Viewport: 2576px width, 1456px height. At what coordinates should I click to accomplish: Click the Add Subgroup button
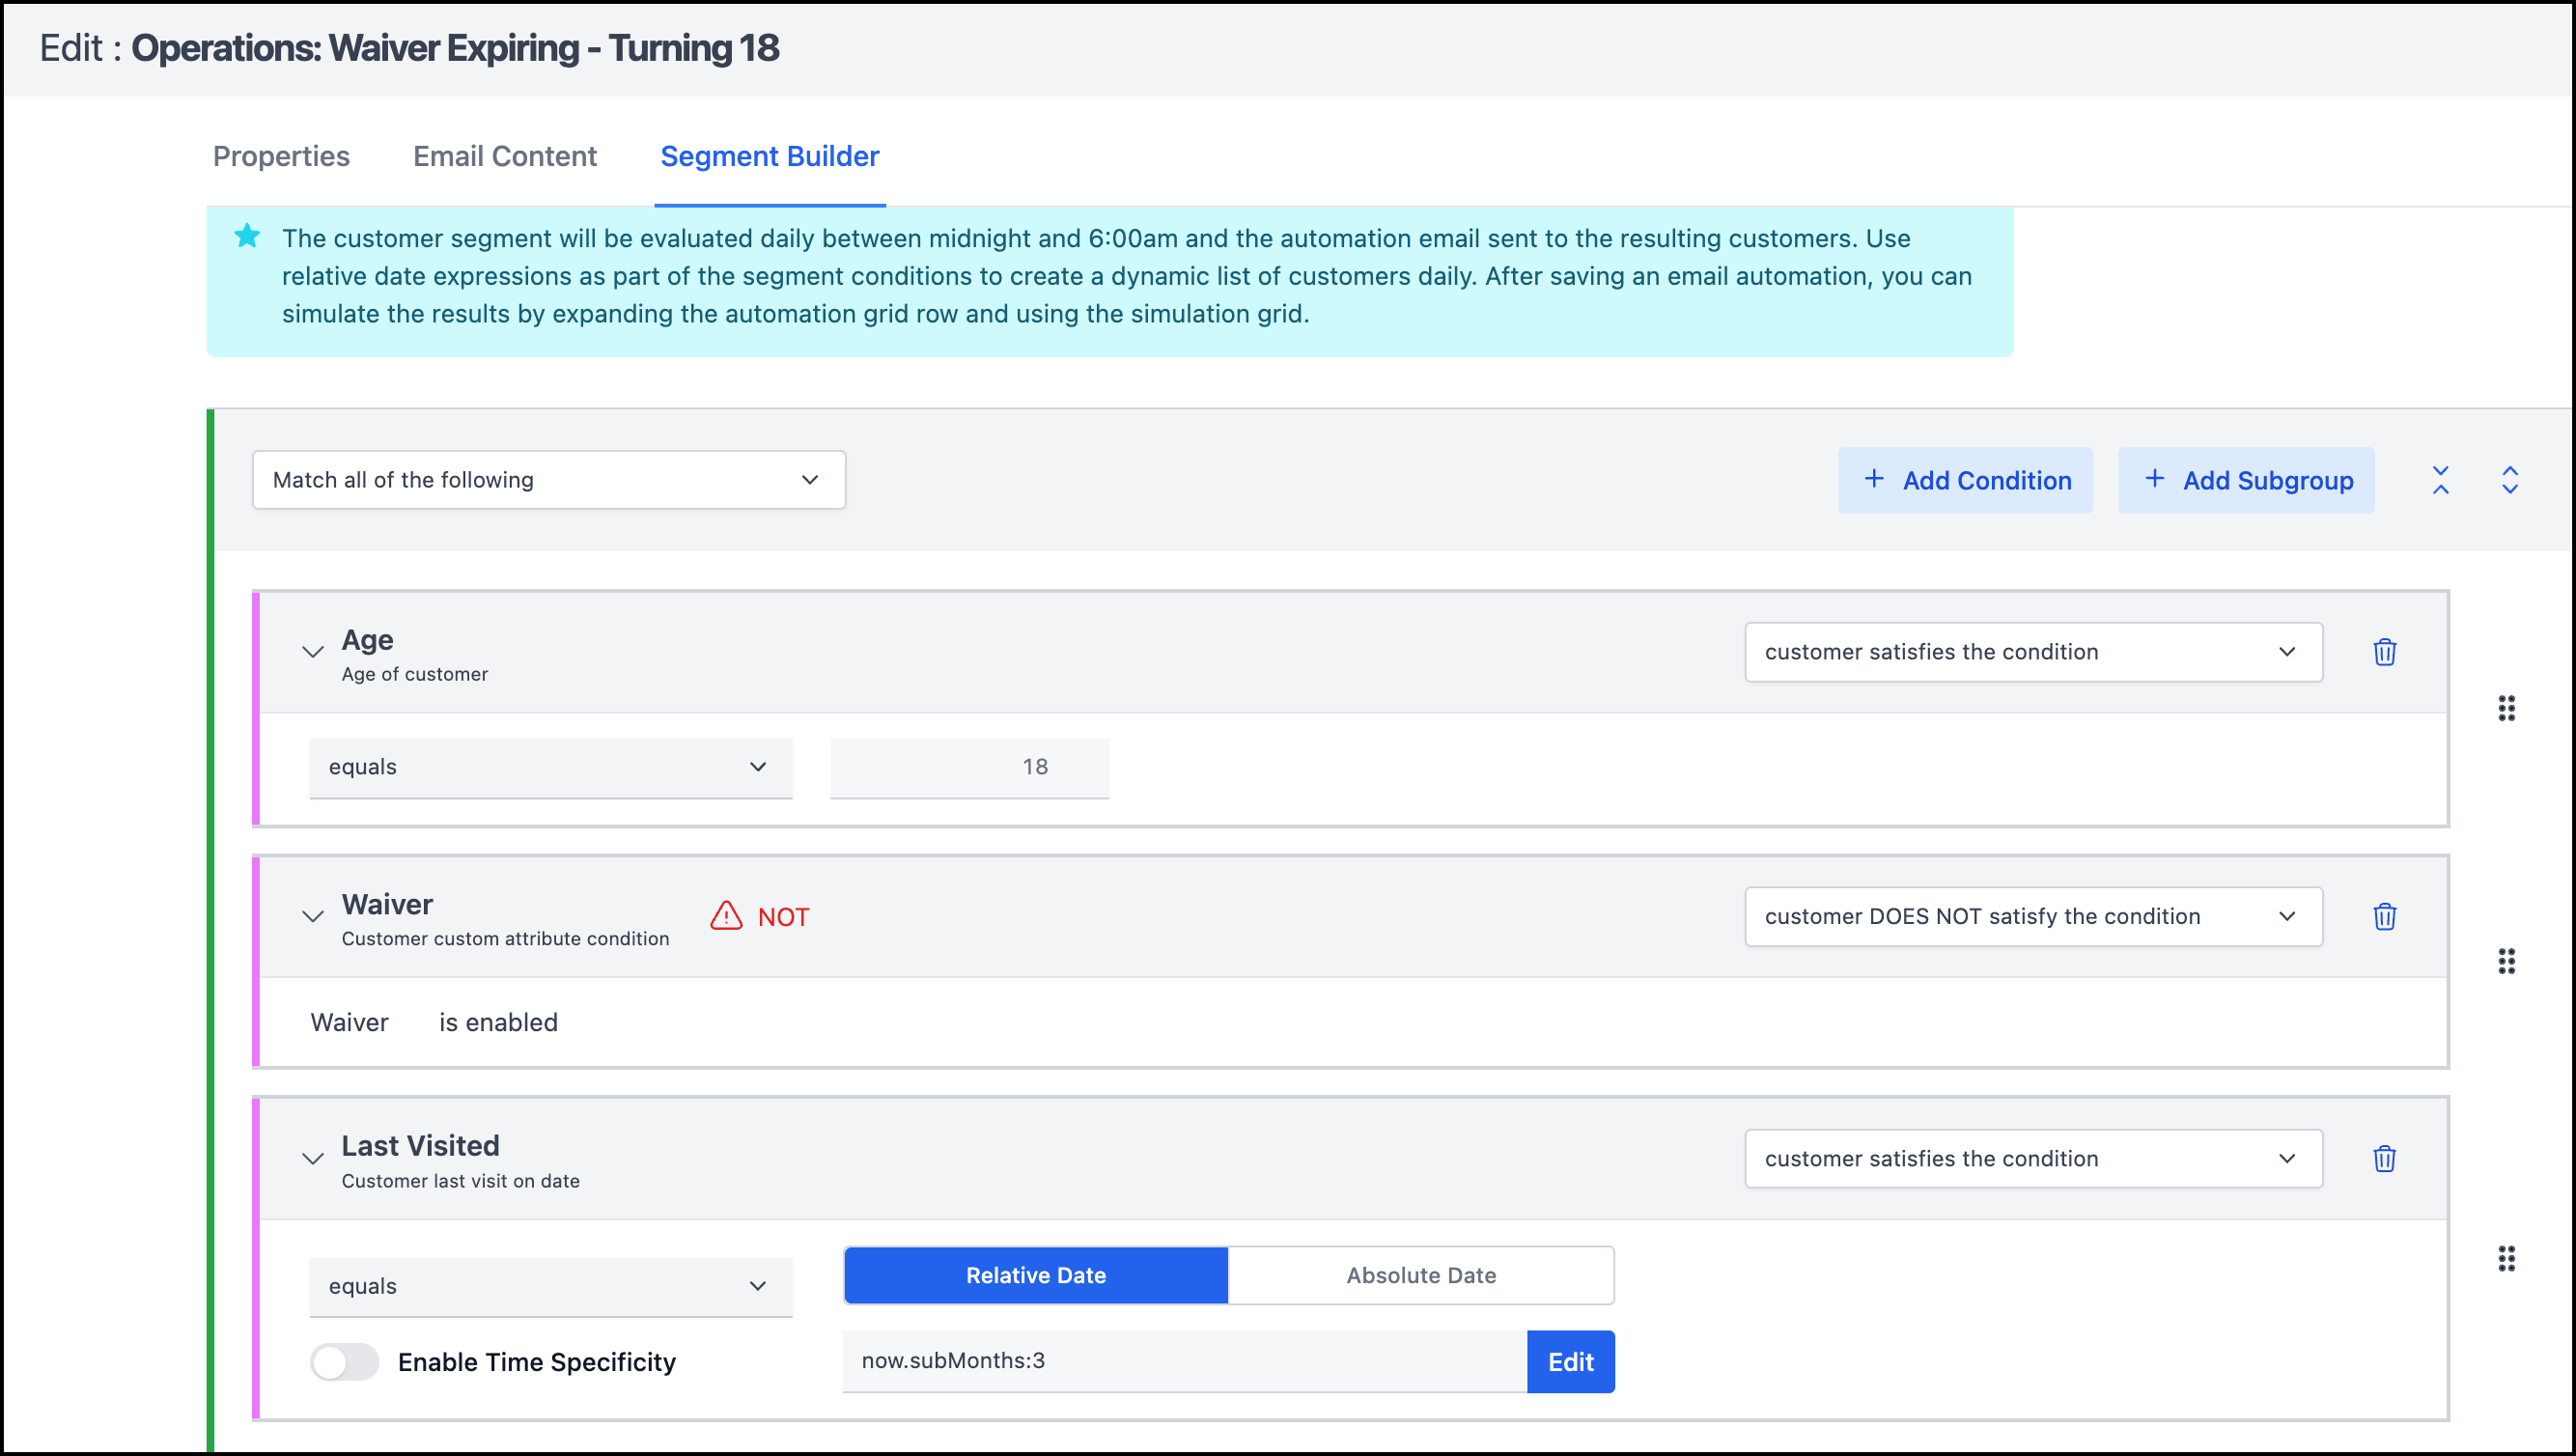click(x=2246, y=480)
